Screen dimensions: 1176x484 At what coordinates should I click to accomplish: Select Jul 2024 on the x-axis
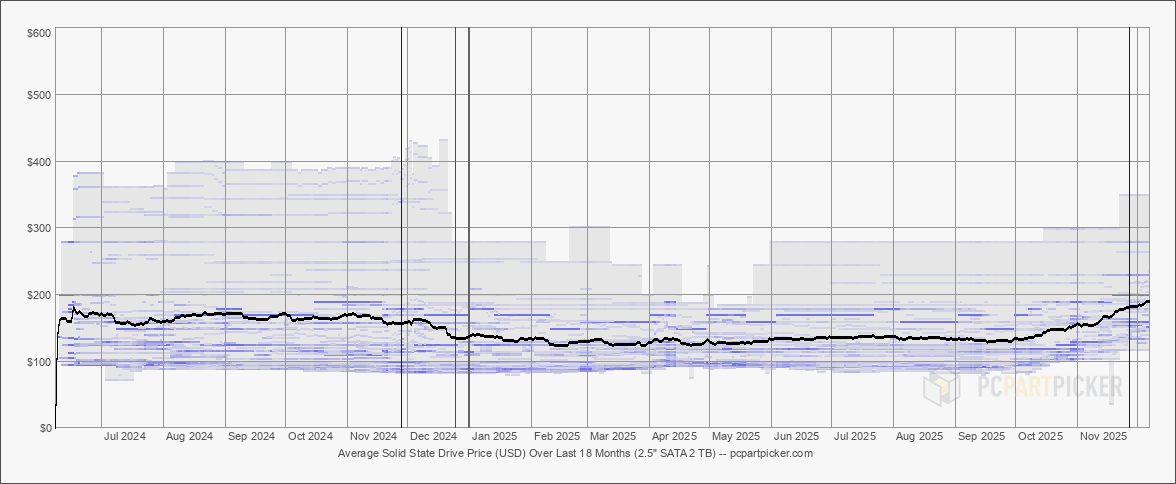[x=125, y=437]
